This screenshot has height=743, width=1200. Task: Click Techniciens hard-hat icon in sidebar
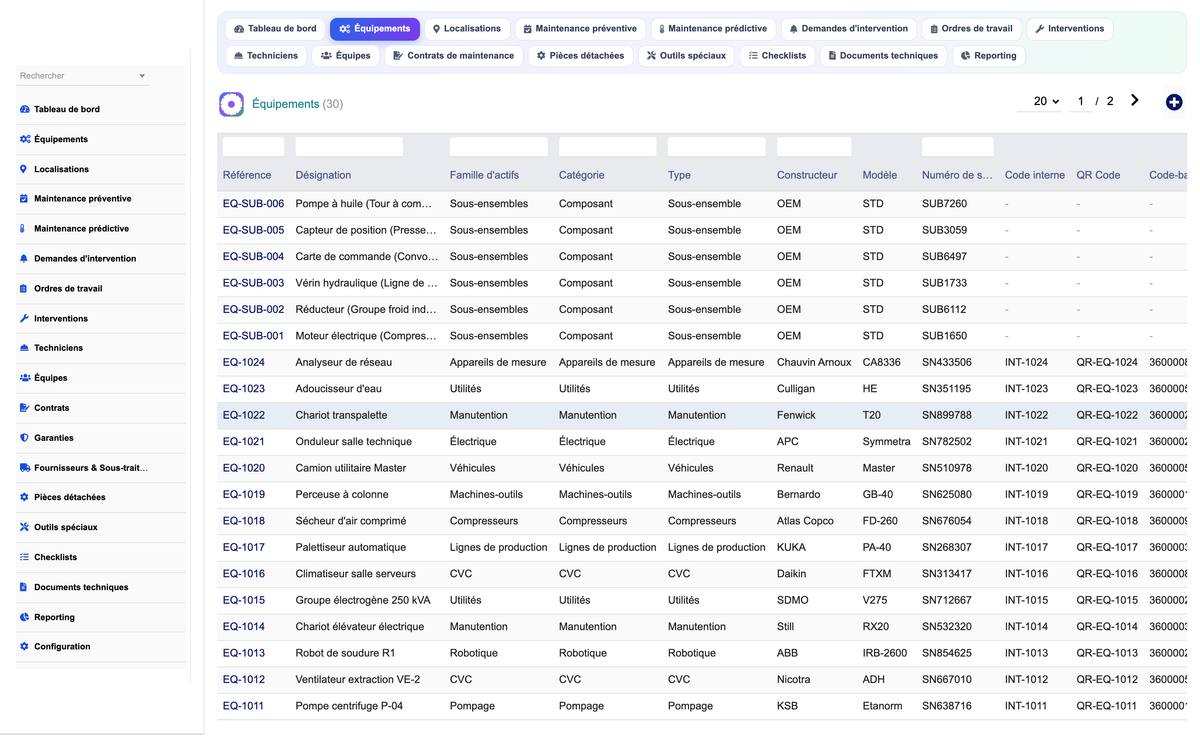[x=24, y=348]
